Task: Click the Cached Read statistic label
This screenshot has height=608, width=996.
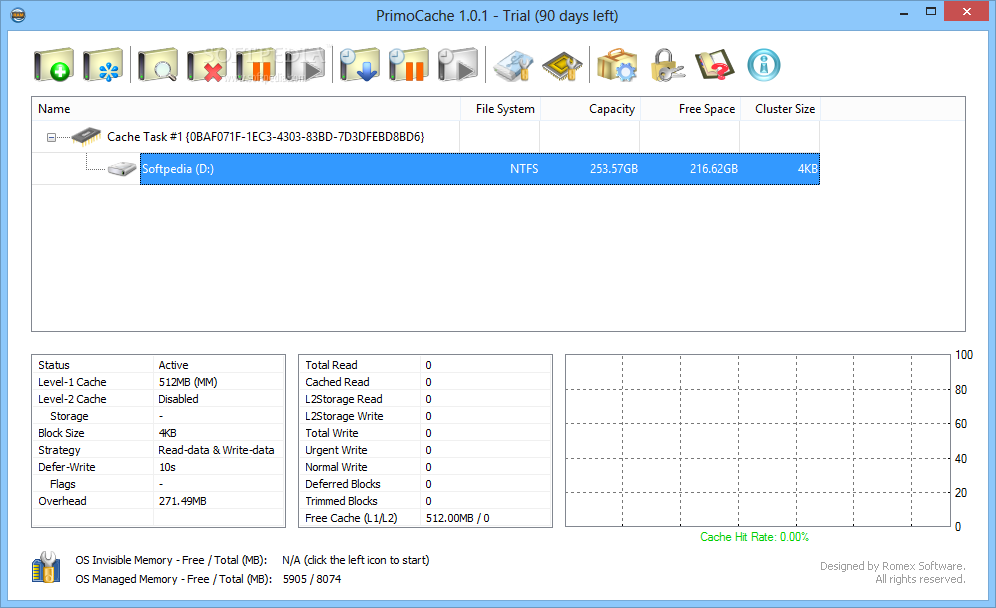Action: [337, 382]
